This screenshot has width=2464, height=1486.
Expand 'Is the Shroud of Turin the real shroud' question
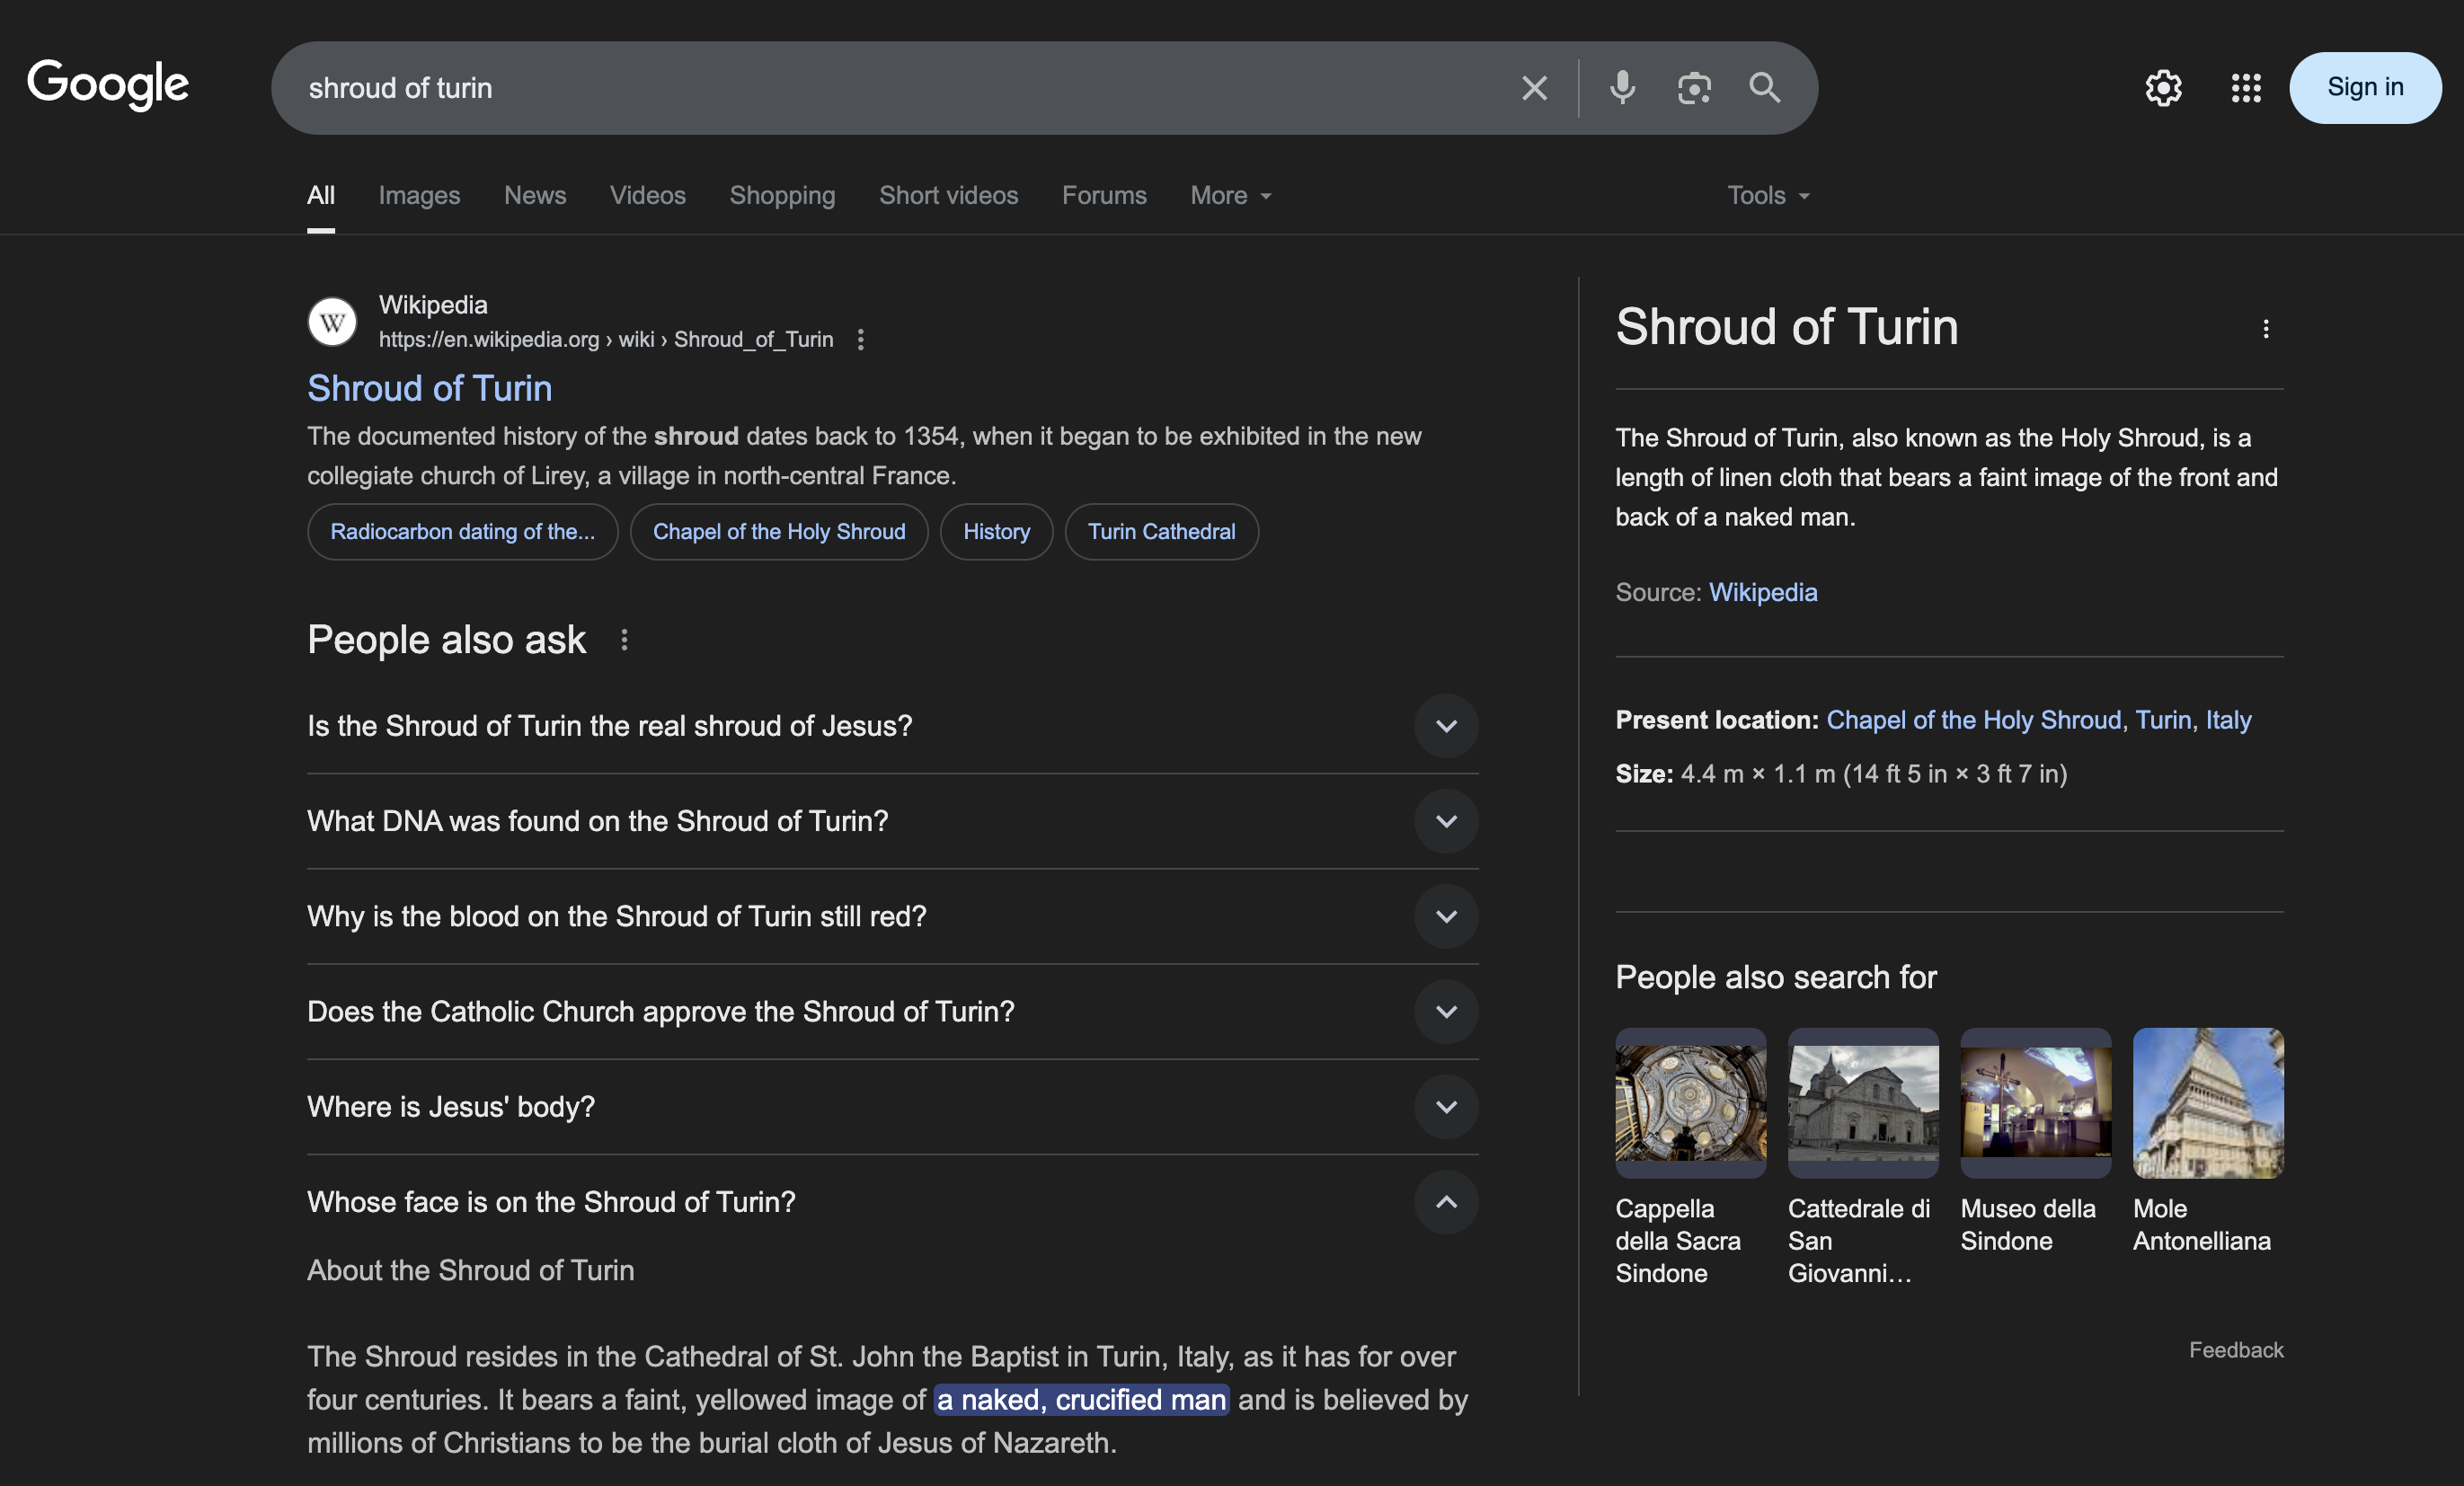point(1446,726)
